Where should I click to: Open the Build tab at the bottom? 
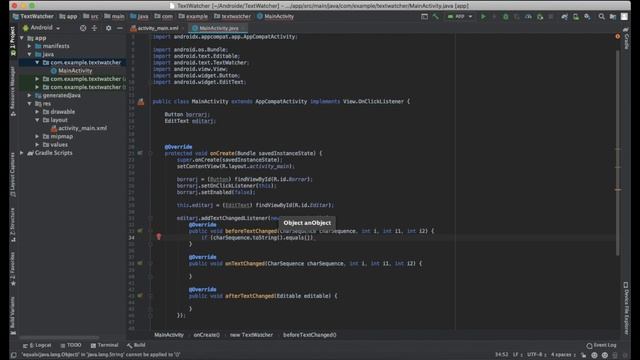136,345
